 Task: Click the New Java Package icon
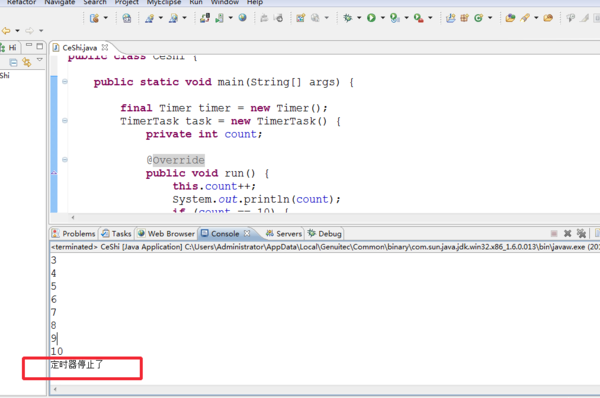click(465, 18)
